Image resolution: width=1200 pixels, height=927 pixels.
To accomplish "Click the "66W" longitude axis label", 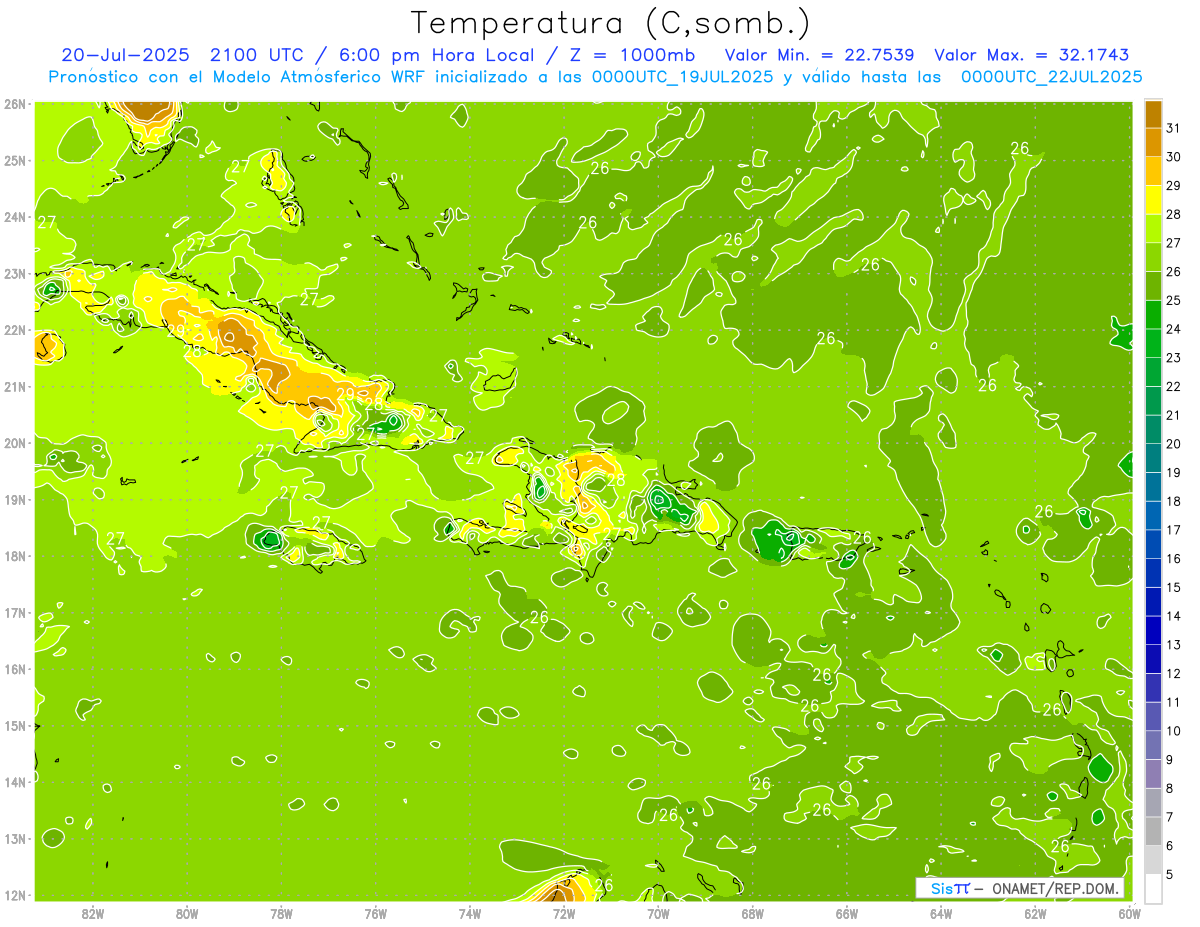I will pos(847,913).
